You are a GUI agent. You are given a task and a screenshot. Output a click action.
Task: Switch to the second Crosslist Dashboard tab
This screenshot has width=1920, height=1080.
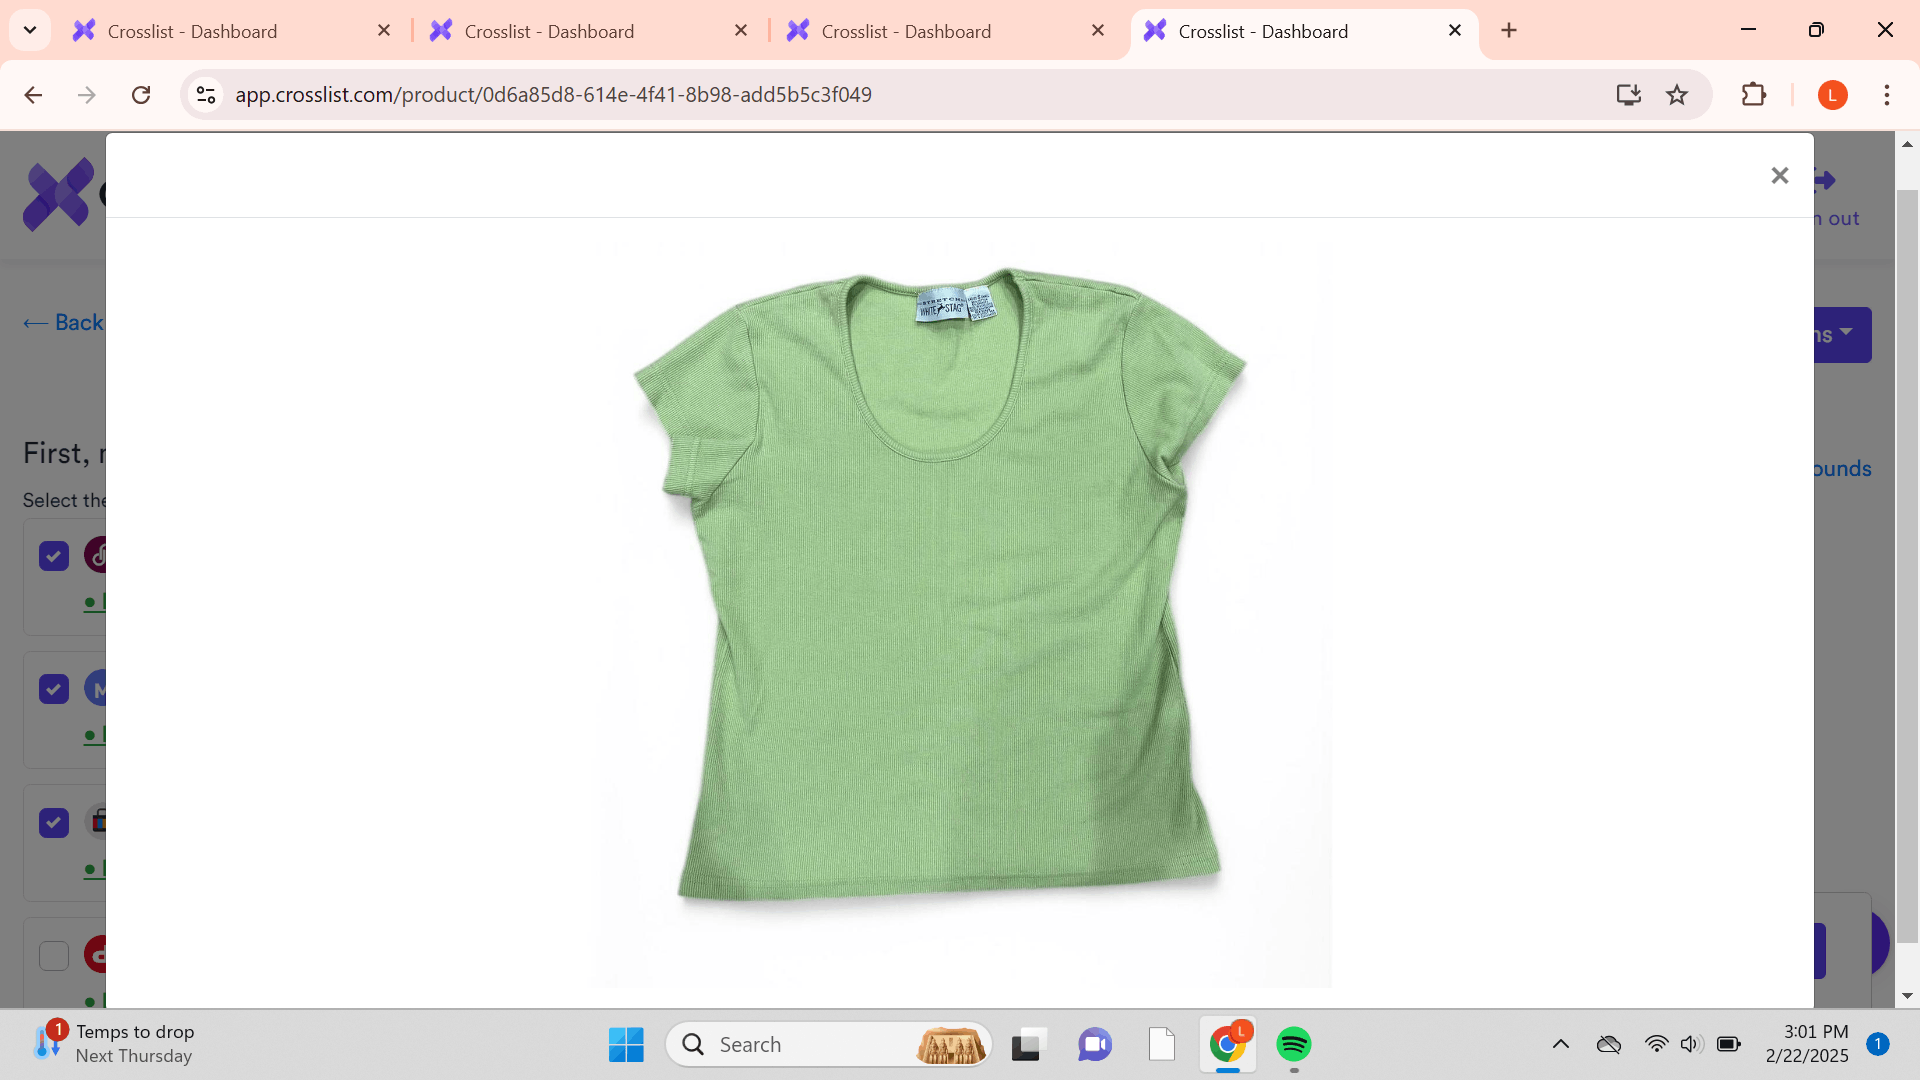[587, 31]
